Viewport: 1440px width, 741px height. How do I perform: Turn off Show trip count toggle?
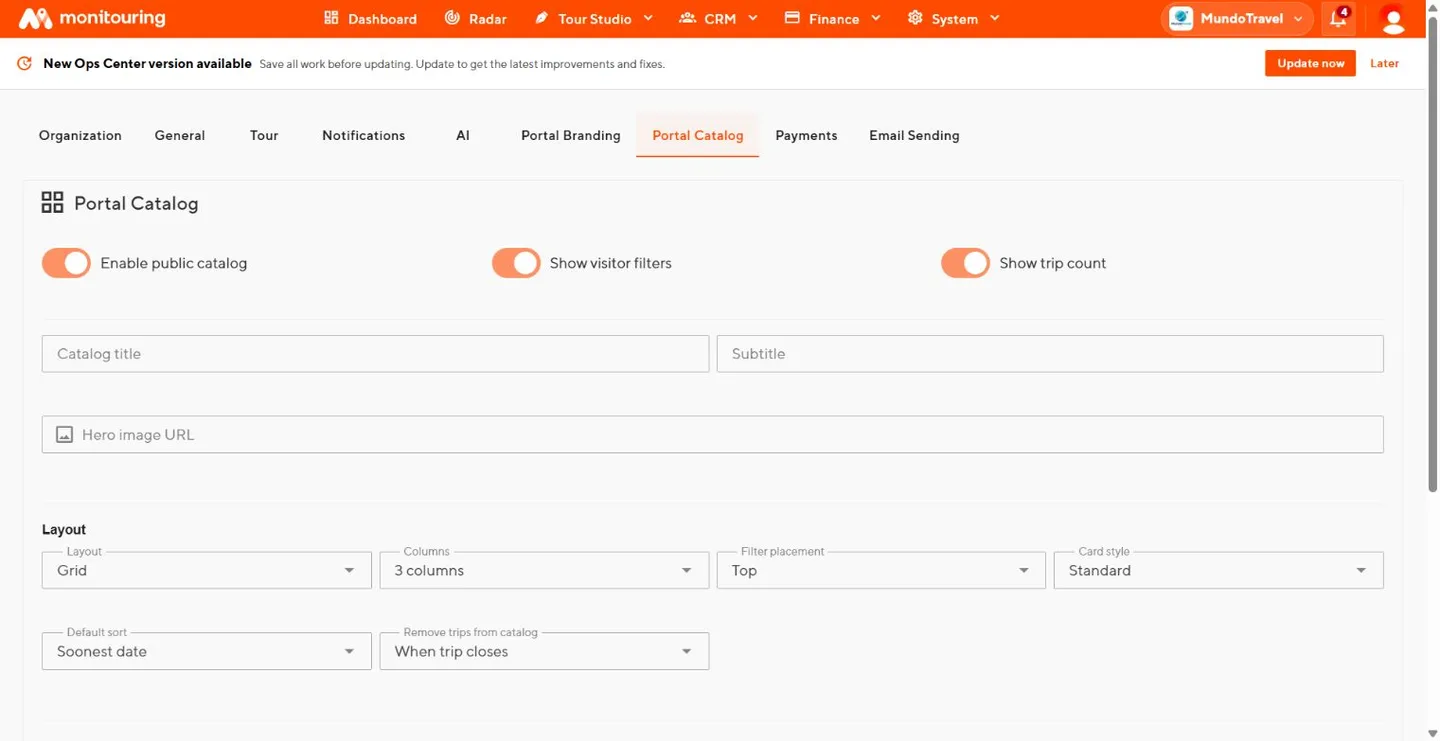click(x=965, y=263)
